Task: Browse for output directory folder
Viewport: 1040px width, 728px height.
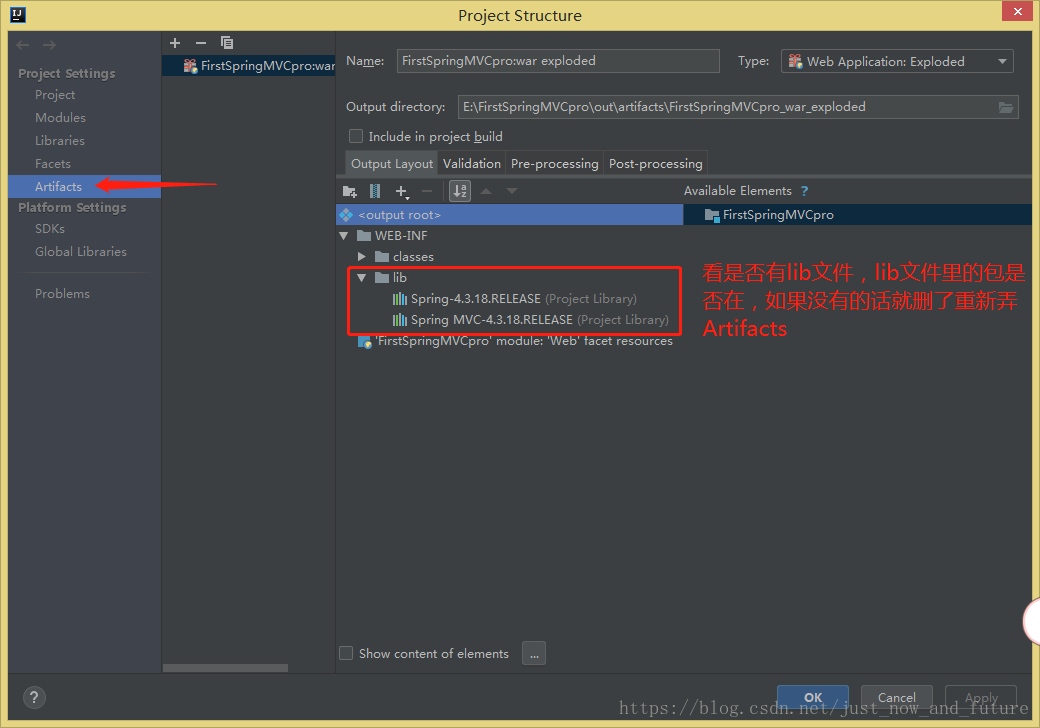Action: 1006,107
